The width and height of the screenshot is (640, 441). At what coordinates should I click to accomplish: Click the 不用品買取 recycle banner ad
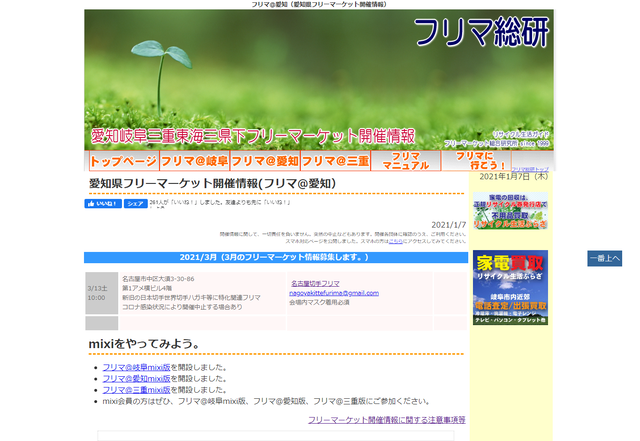510,211
